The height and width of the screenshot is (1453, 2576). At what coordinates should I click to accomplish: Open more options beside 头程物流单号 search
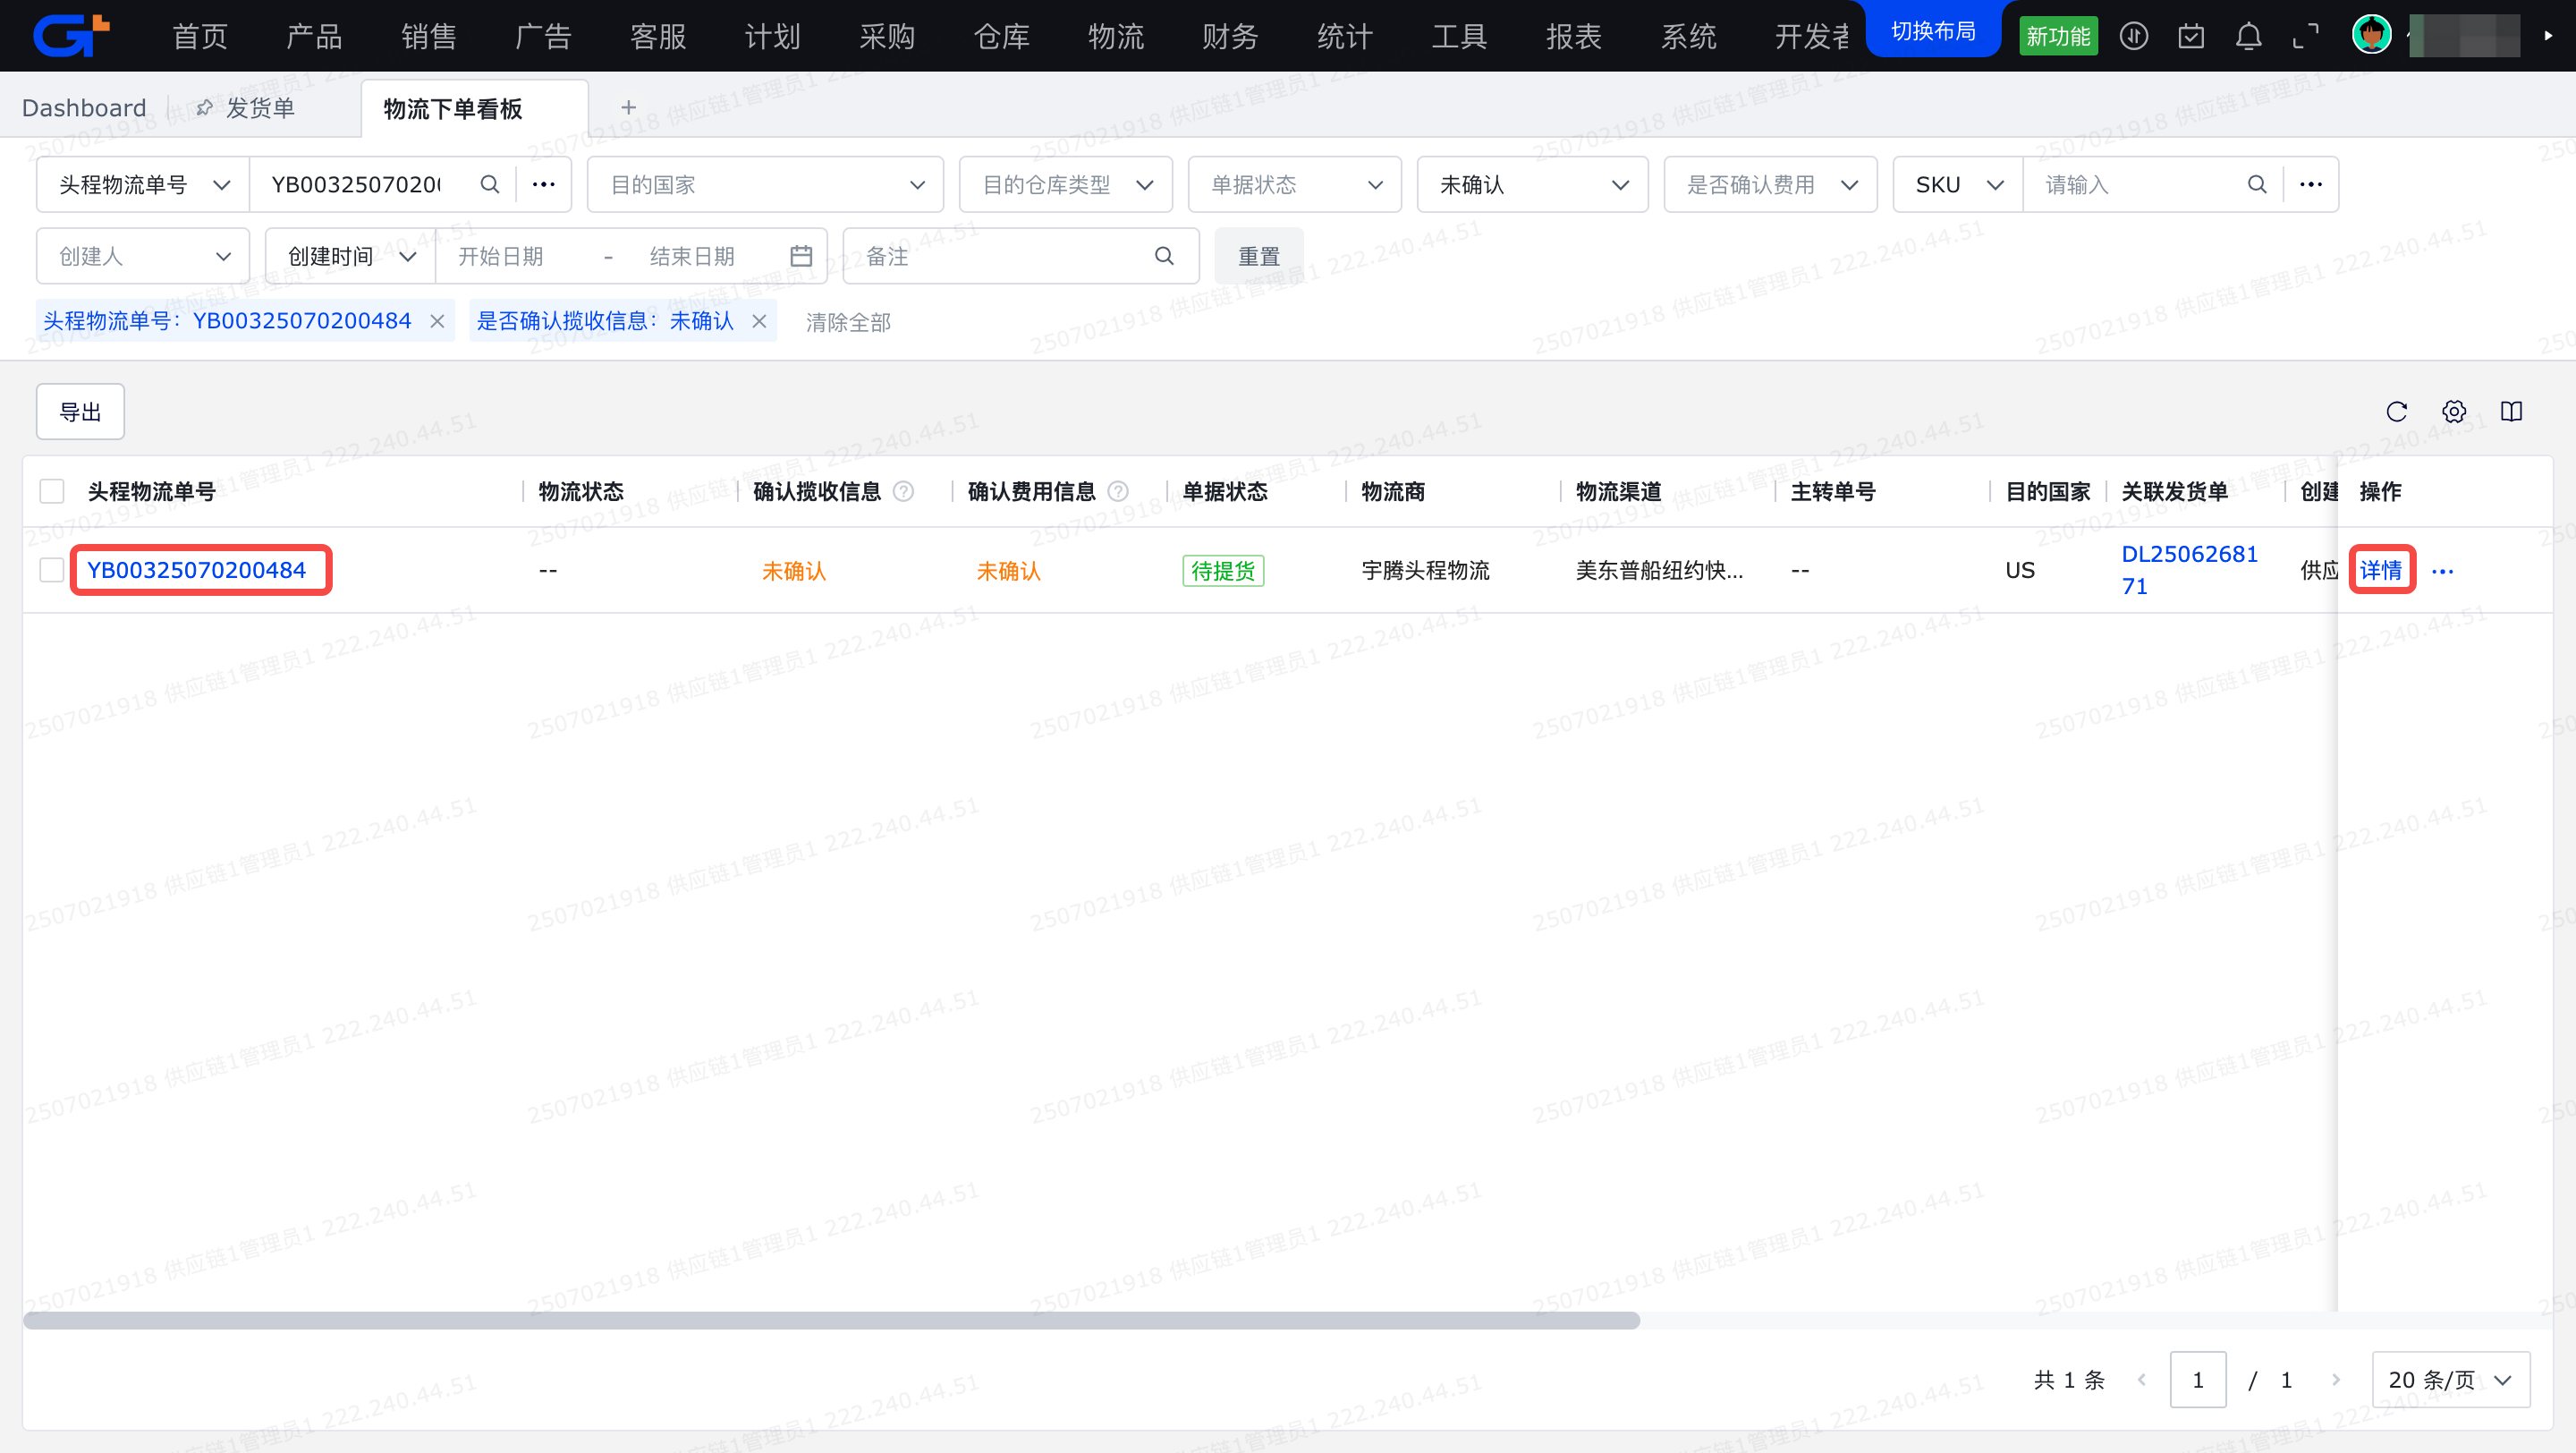pos(543,184)
